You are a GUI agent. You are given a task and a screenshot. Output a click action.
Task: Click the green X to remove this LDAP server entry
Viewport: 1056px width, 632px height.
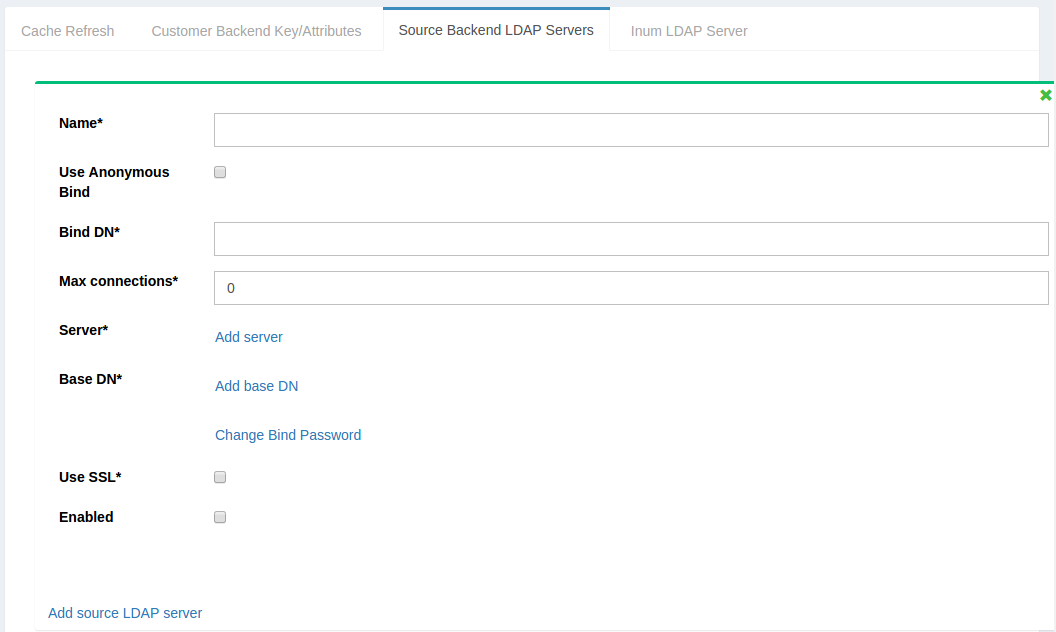pos(1046,95)
